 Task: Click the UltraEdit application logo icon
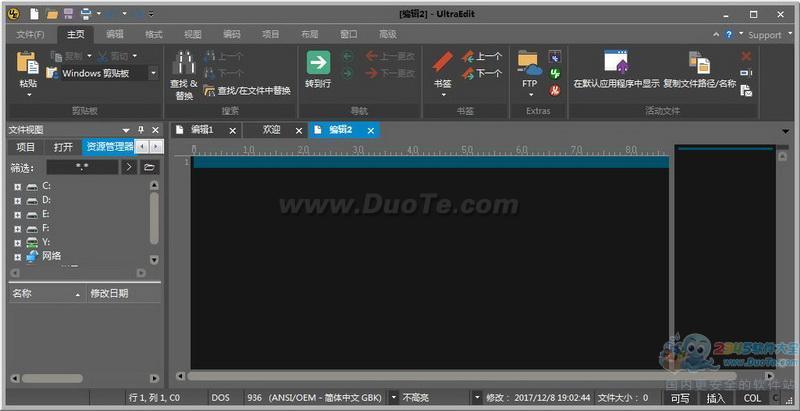pyautogui.click(x=14, y=14)
